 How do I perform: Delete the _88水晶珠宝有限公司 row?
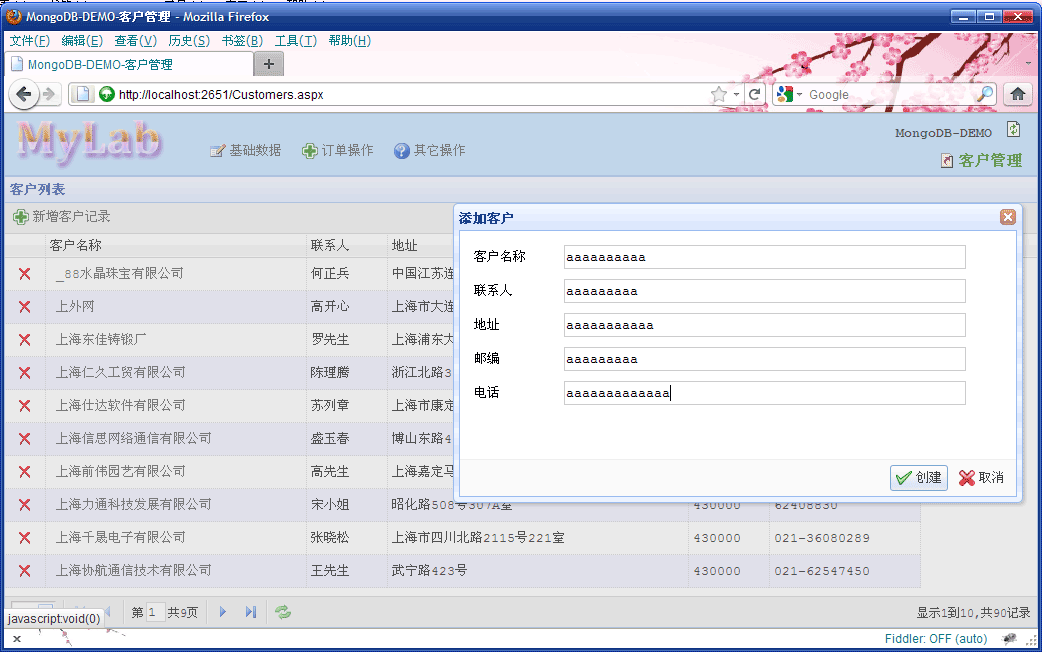(x=25, y=273)
